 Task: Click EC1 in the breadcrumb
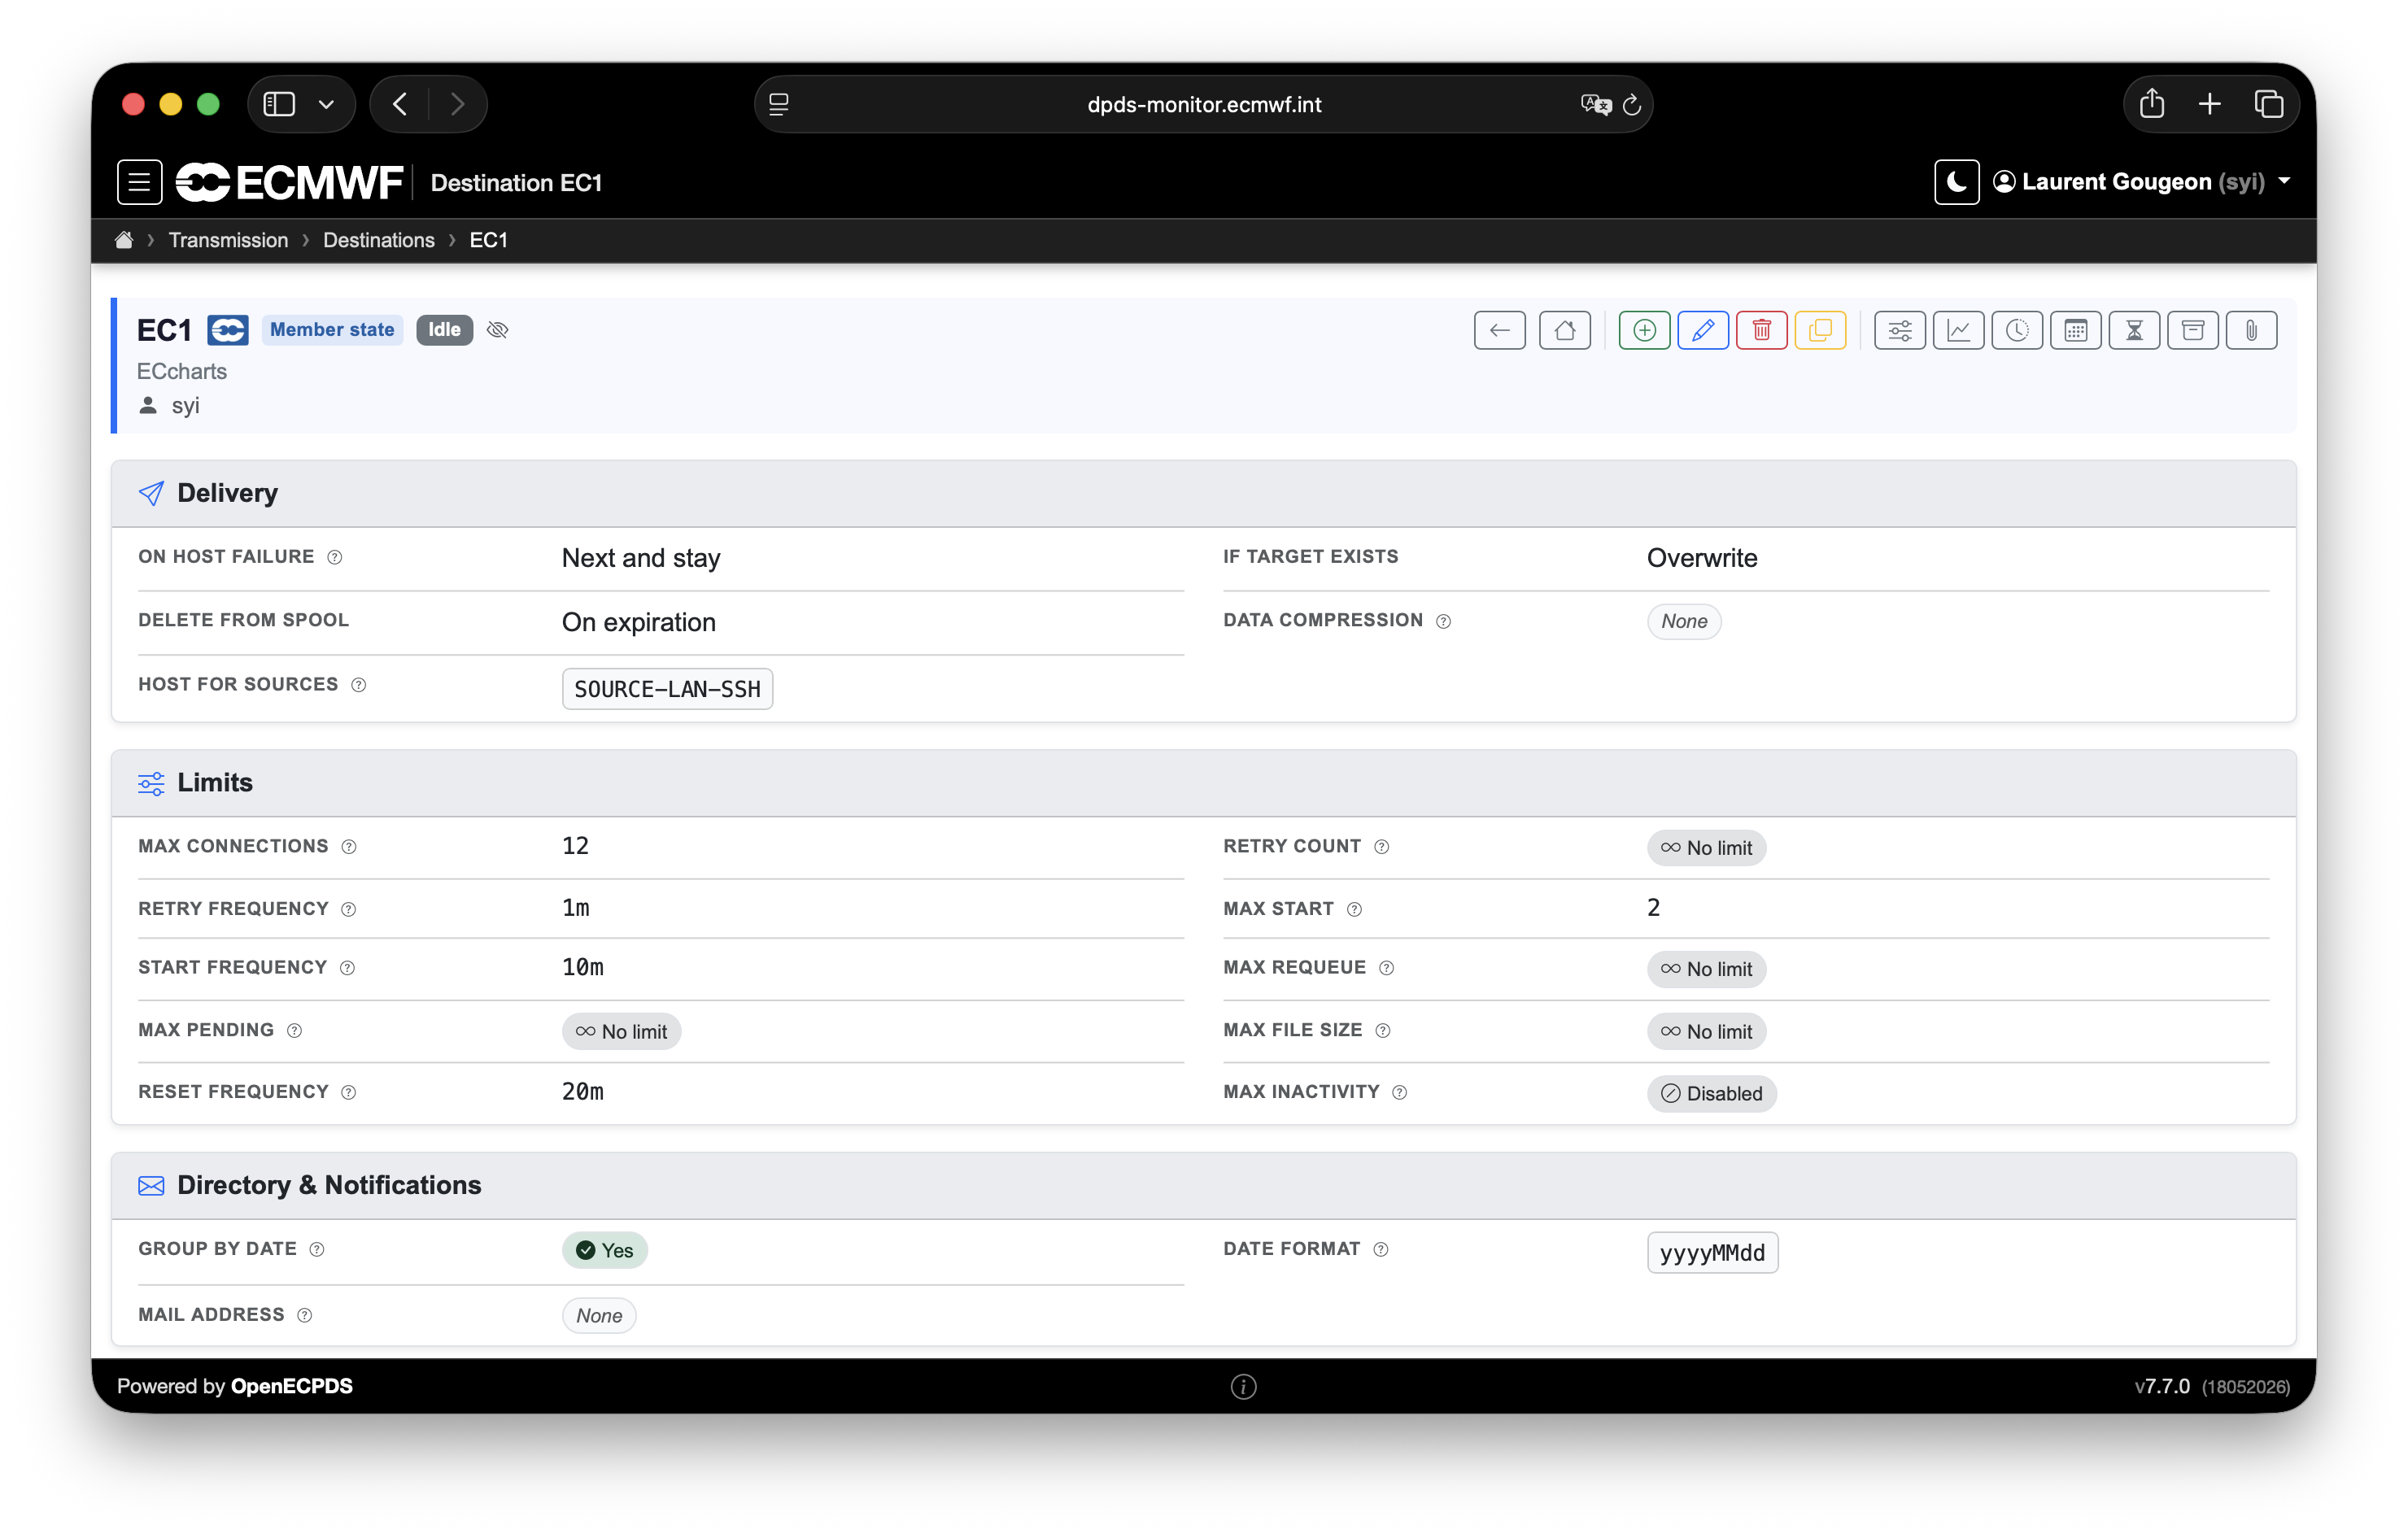[x=488, y=240]
